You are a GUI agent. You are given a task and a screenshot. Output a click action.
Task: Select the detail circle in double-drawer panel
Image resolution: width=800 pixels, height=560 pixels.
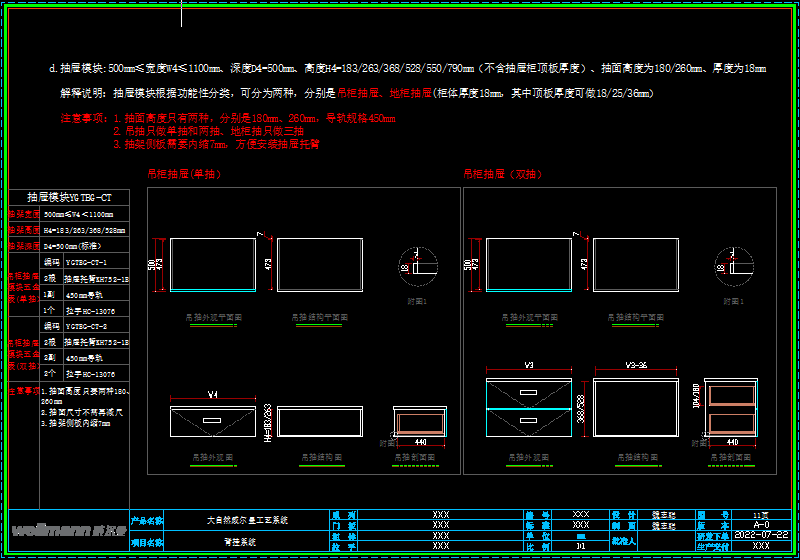733,265
